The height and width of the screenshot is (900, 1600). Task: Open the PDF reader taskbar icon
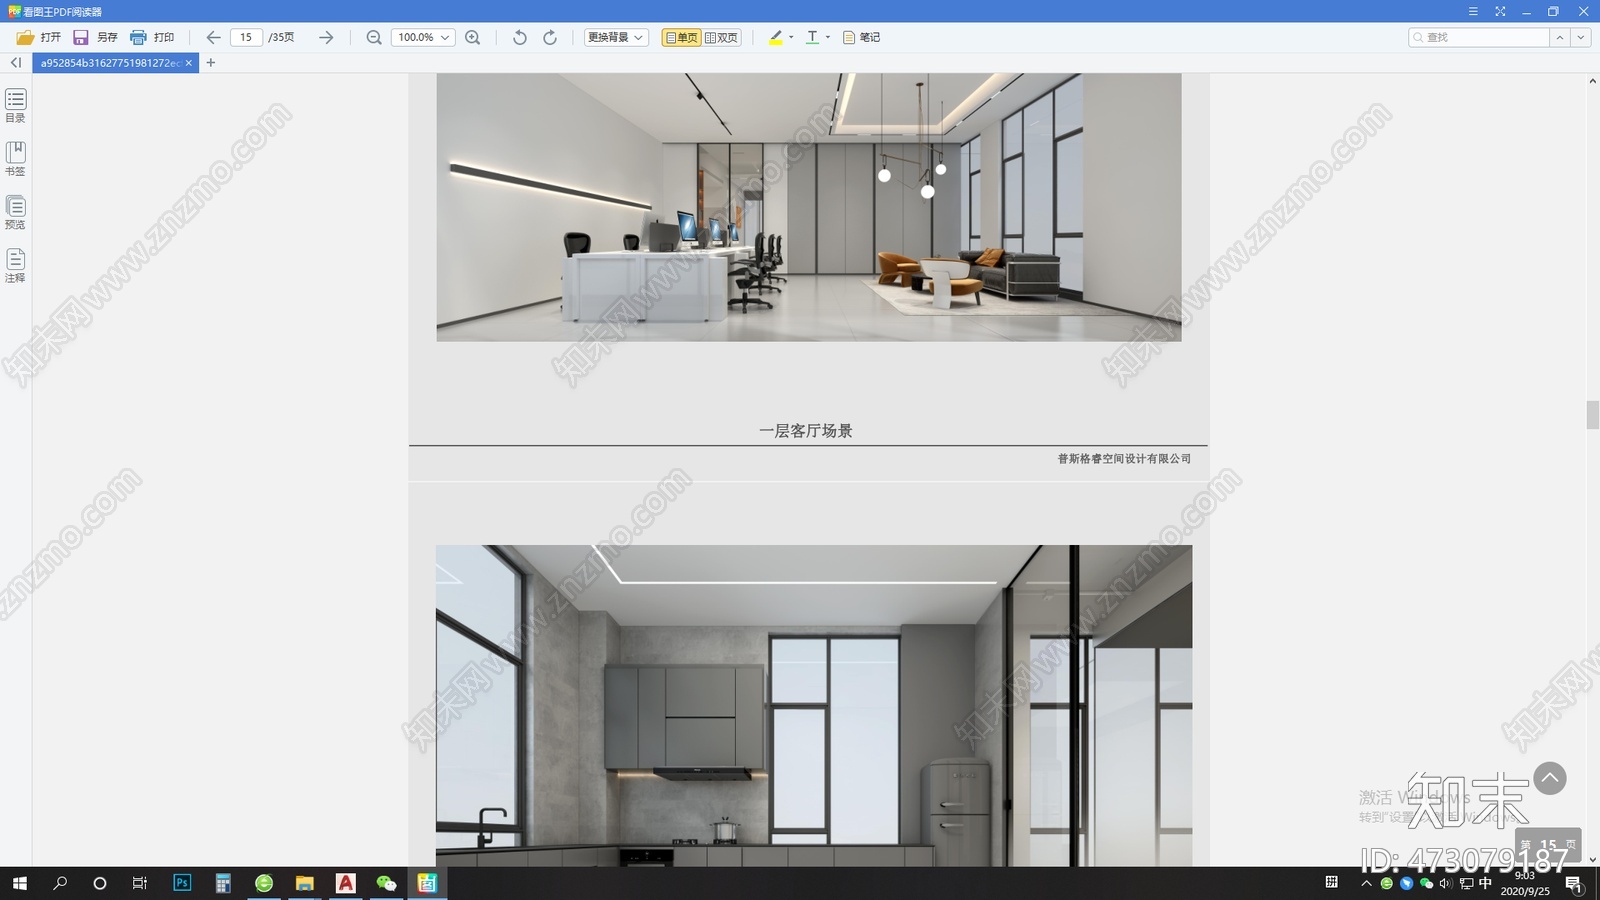point(427,883)
